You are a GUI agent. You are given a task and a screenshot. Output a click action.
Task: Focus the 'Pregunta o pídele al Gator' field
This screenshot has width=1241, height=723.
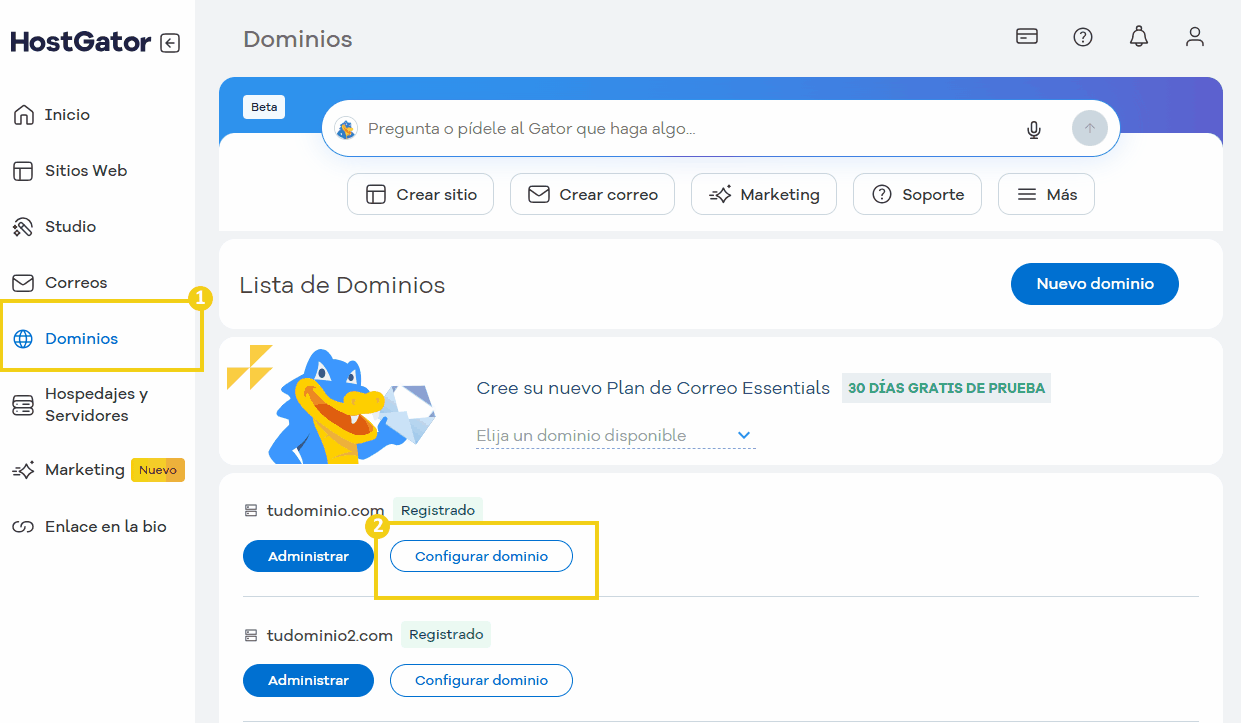(x=680, y=129)
